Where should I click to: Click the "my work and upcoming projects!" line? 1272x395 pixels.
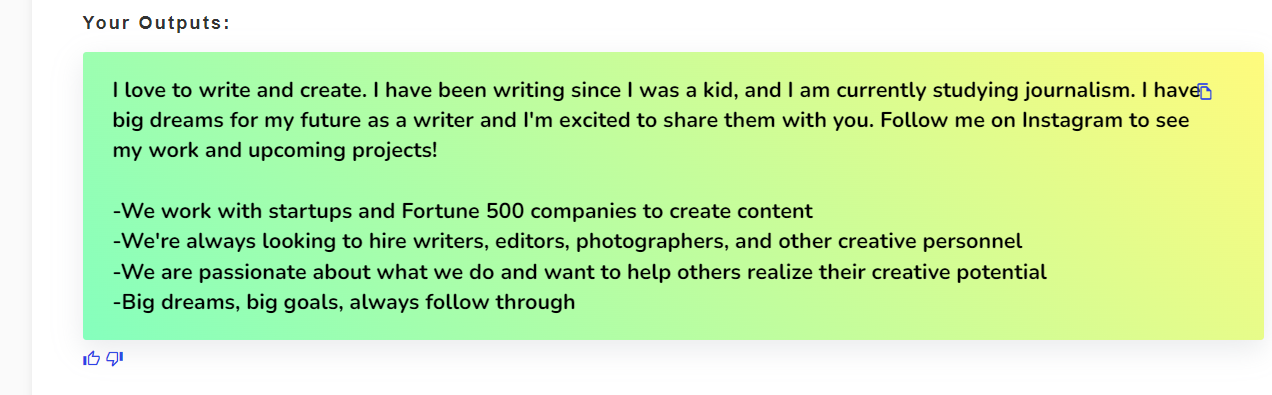click(x=275, y=151)
